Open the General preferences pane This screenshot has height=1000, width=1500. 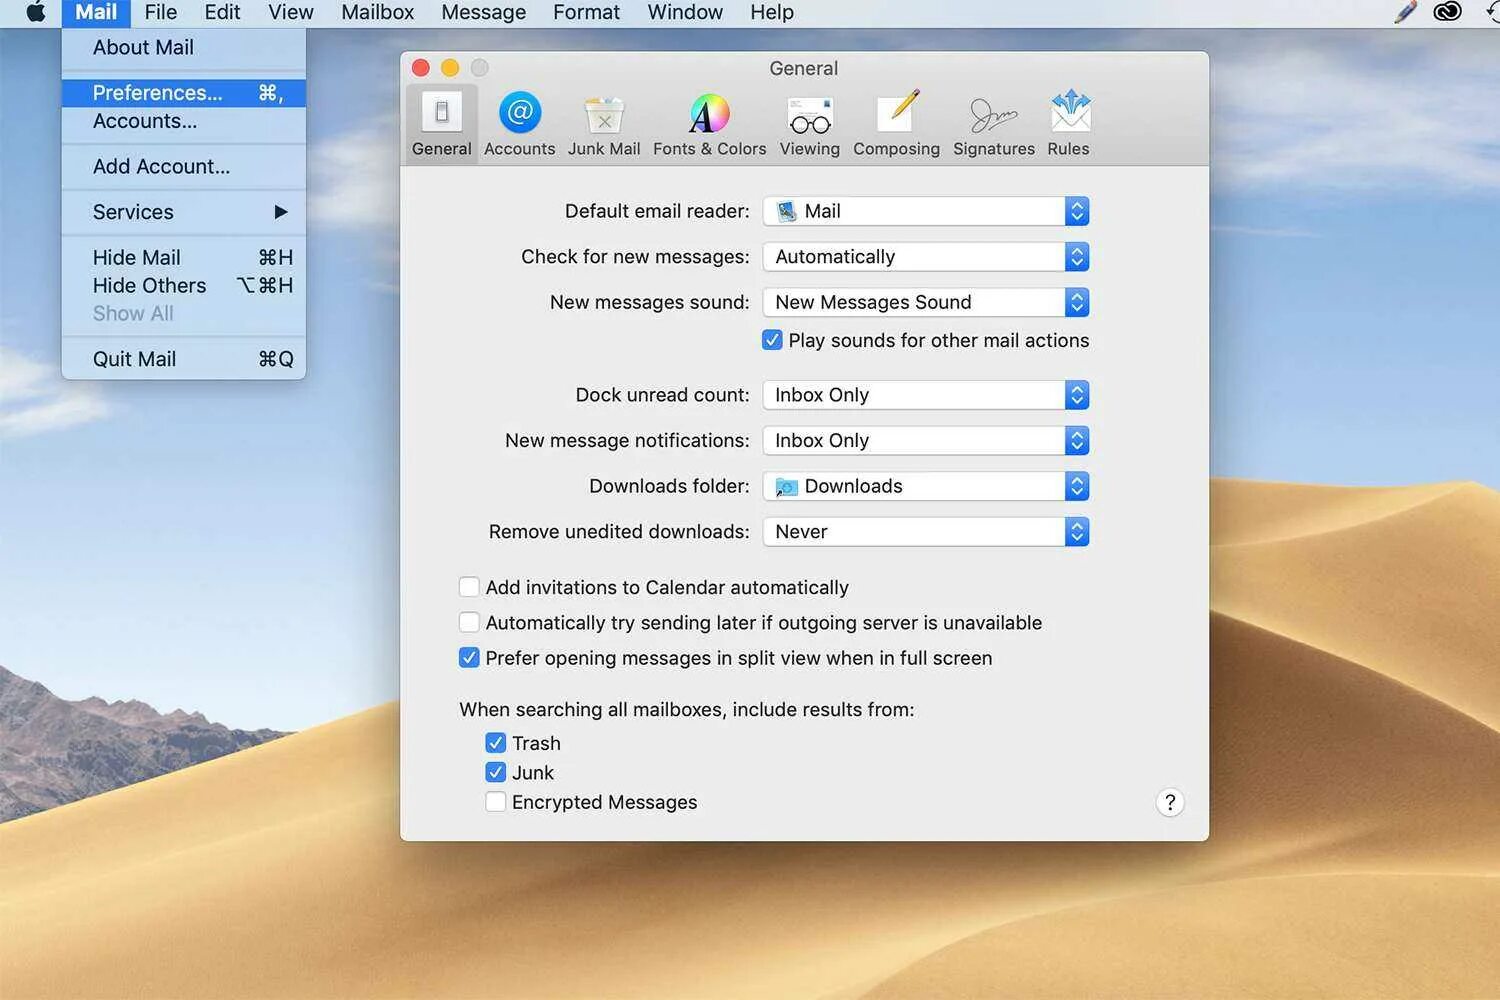441,124
